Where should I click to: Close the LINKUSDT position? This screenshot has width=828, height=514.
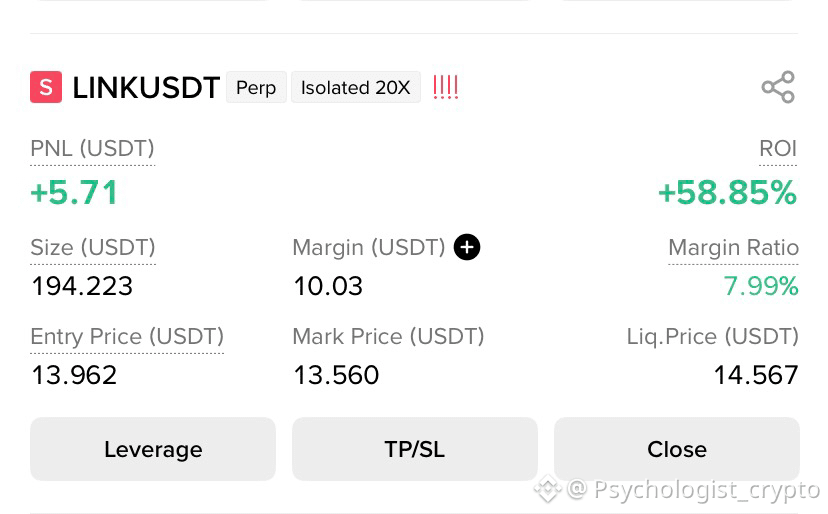(x=676, y=449)
